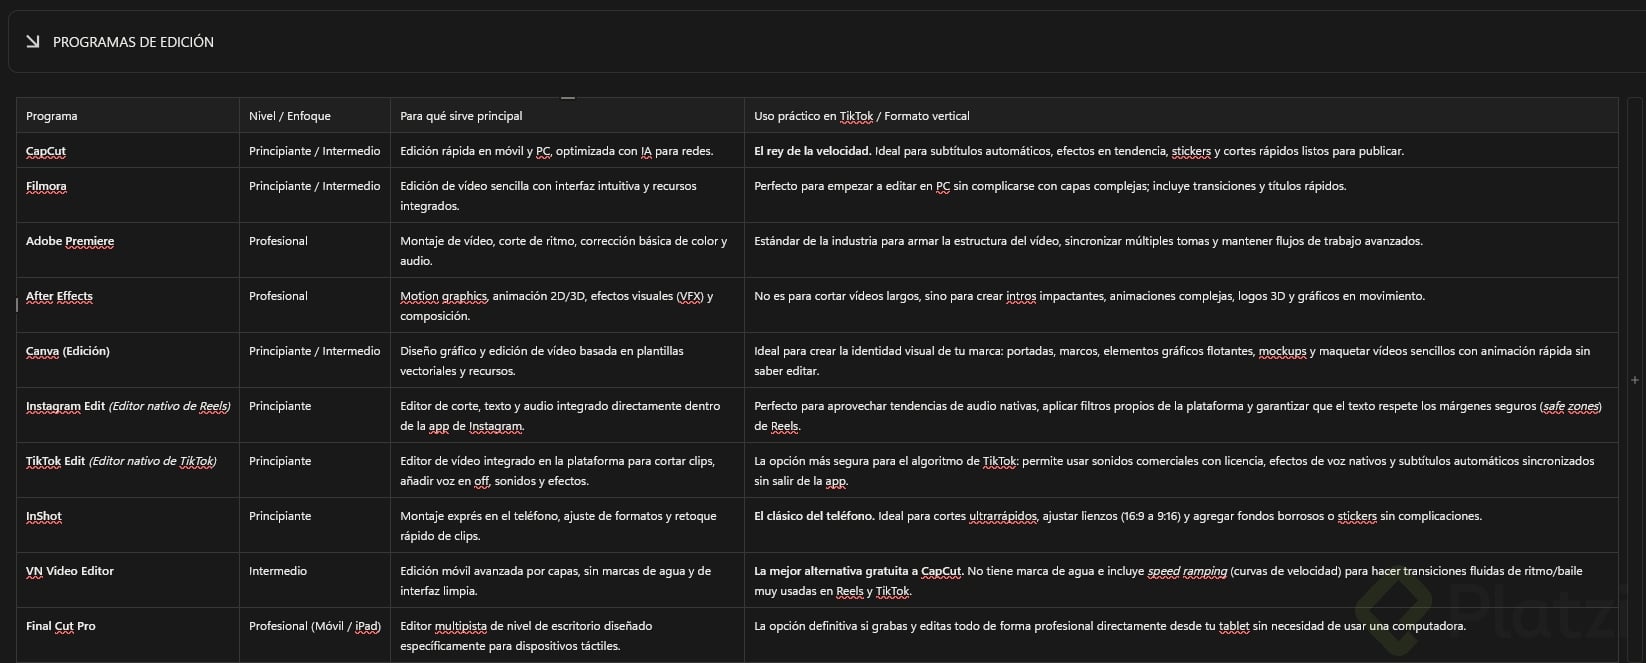Screen dimensions: 1646x663
Task: Click 'Montaje de vídeo, corte de ritmo' cell
Action: coord(567,250)
